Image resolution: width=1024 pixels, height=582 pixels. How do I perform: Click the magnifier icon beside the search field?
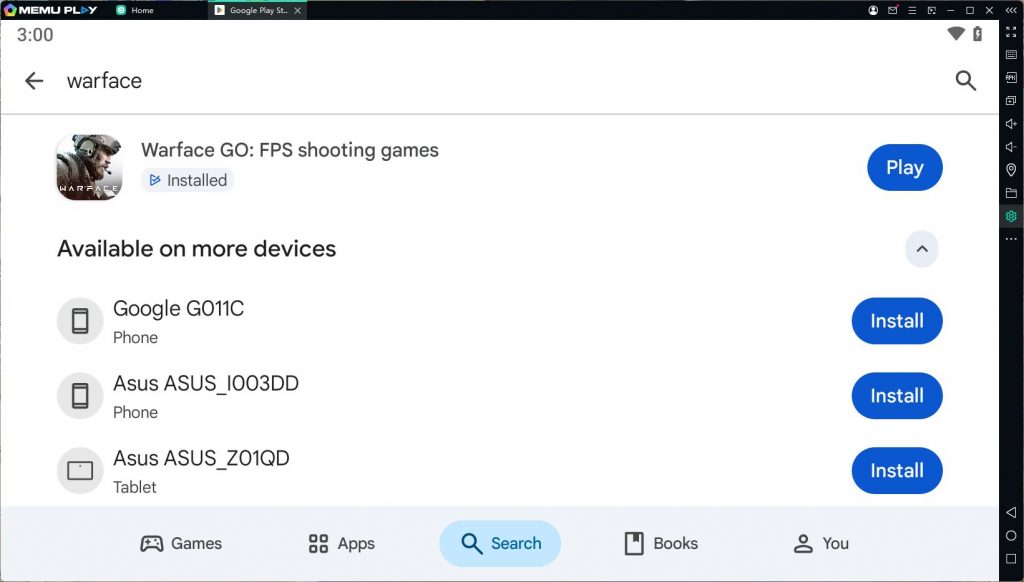click(x=965, y=81)
